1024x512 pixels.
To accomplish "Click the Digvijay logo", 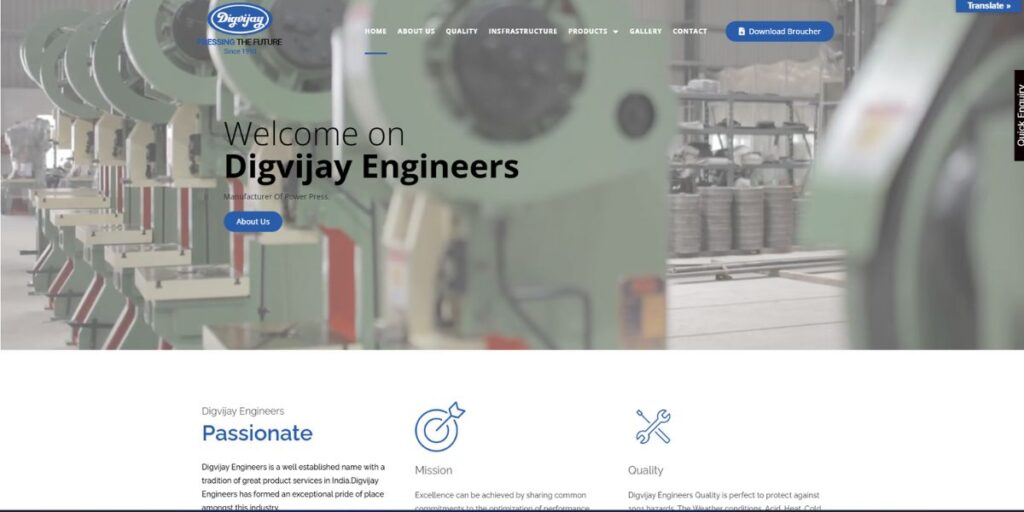I will [x=239, y=20].
